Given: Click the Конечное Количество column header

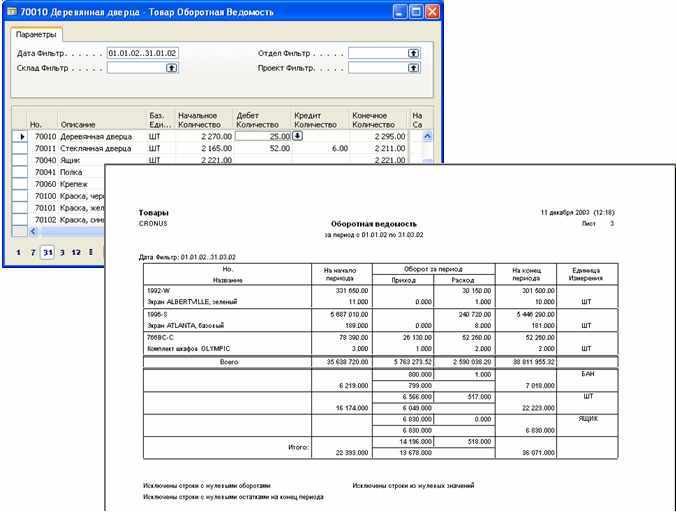Looking at the screenshot, I should (x=378, y=120).
